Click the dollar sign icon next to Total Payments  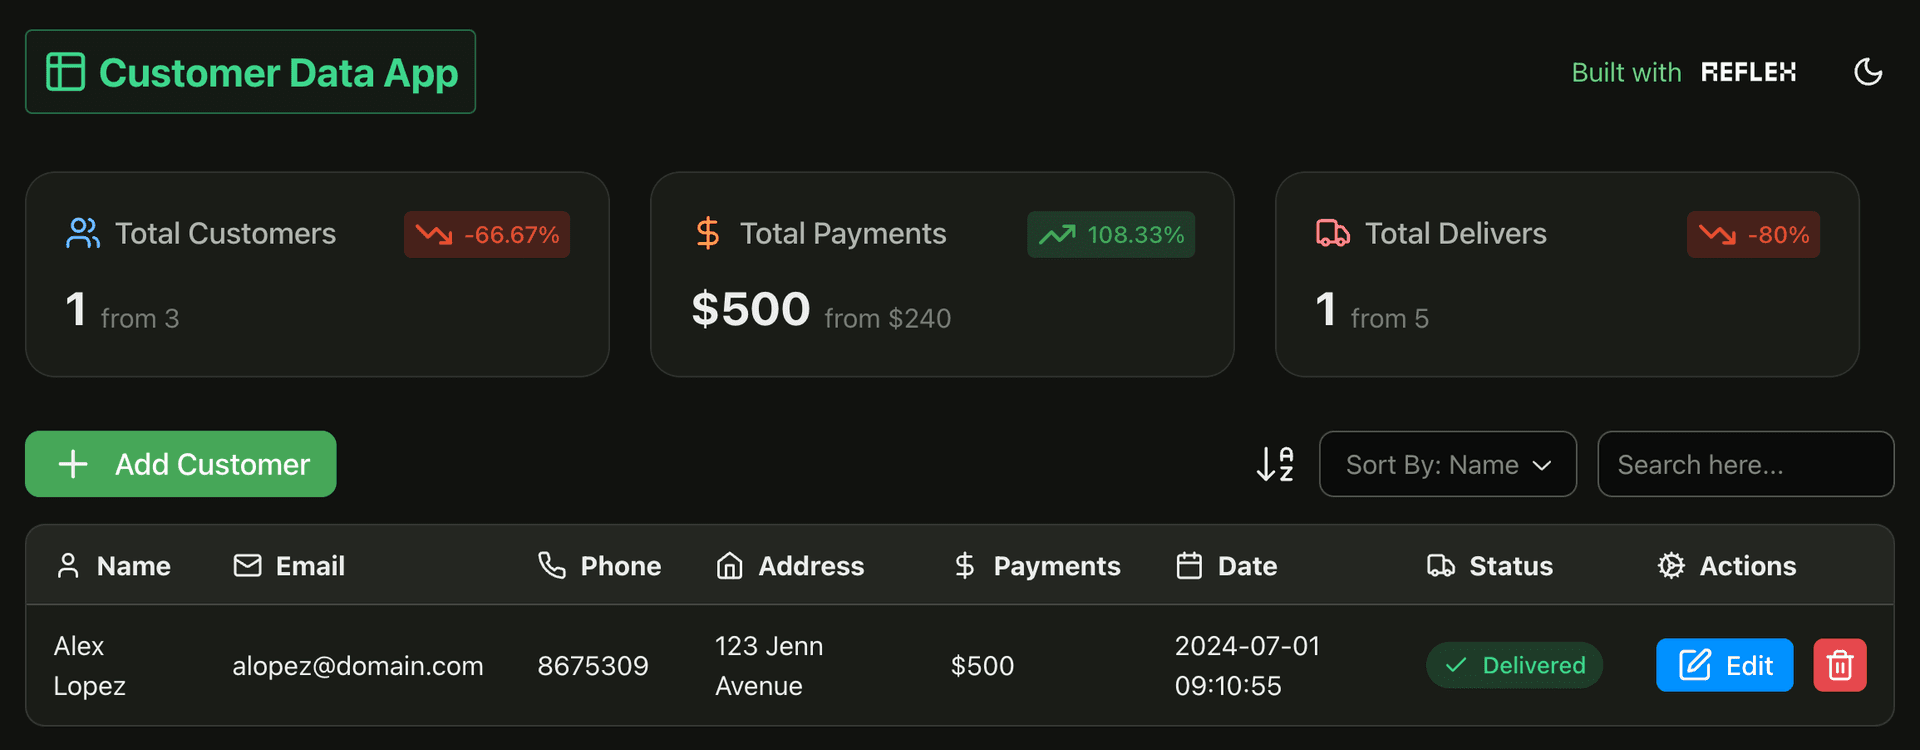tap(707, 233)
